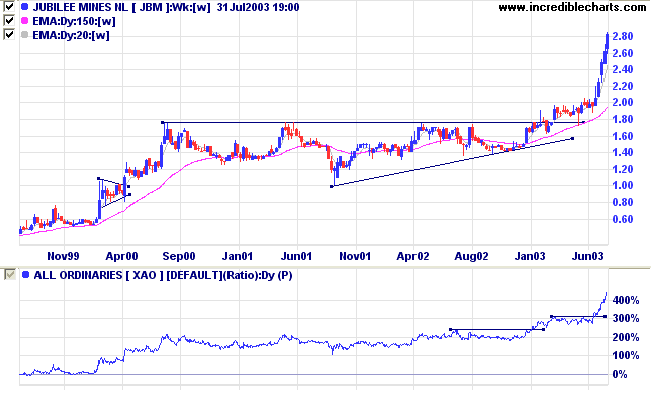Screen dimensions: 651x395
Task: Click the 400% ratio axis value
Action: tap(626, 300)
